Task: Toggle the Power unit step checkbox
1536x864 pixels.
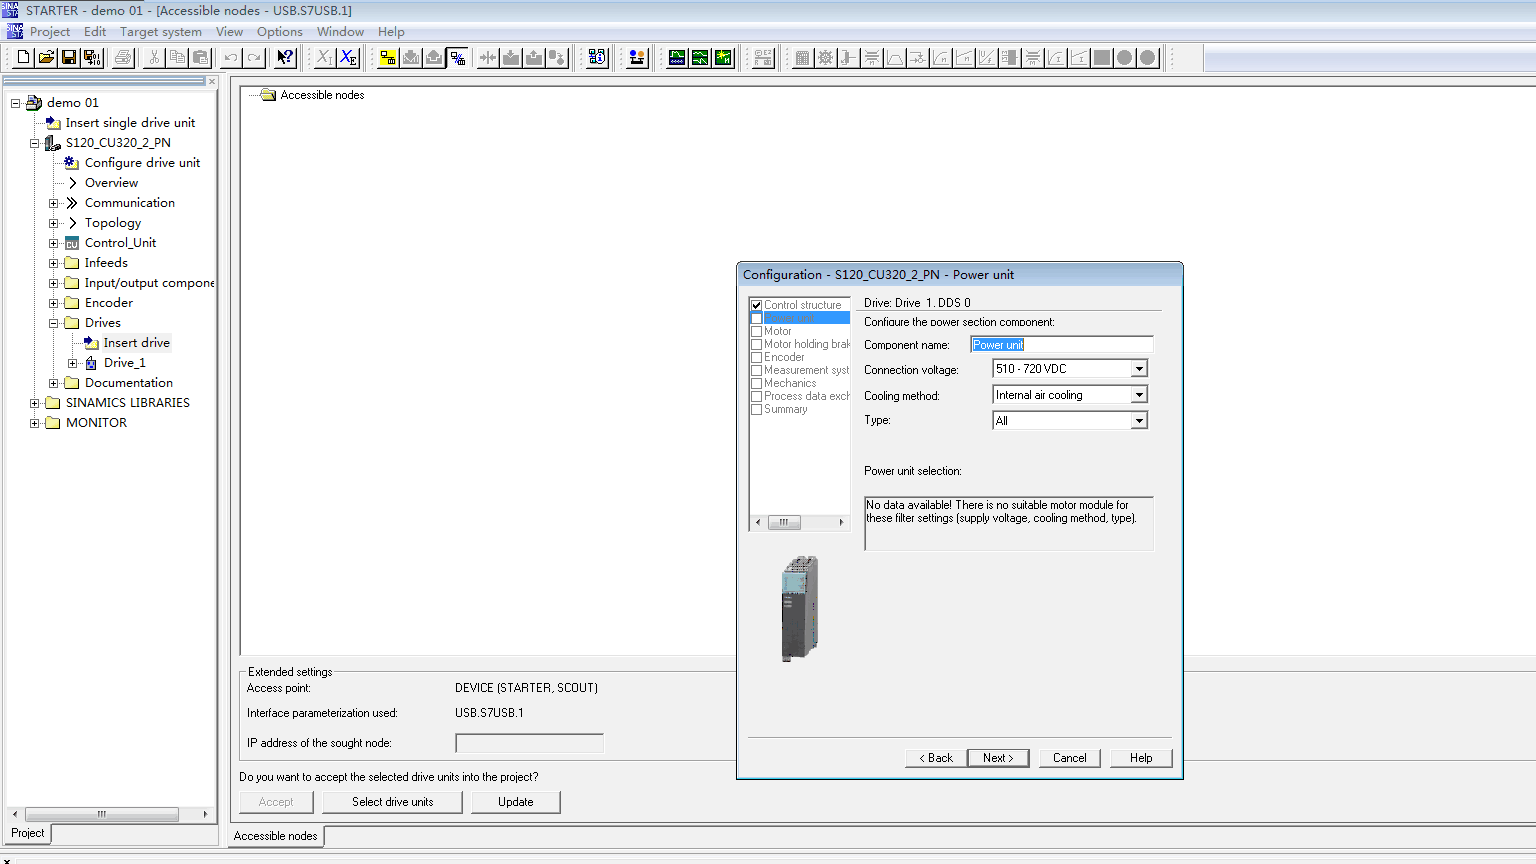Action: tap(757, 319)
